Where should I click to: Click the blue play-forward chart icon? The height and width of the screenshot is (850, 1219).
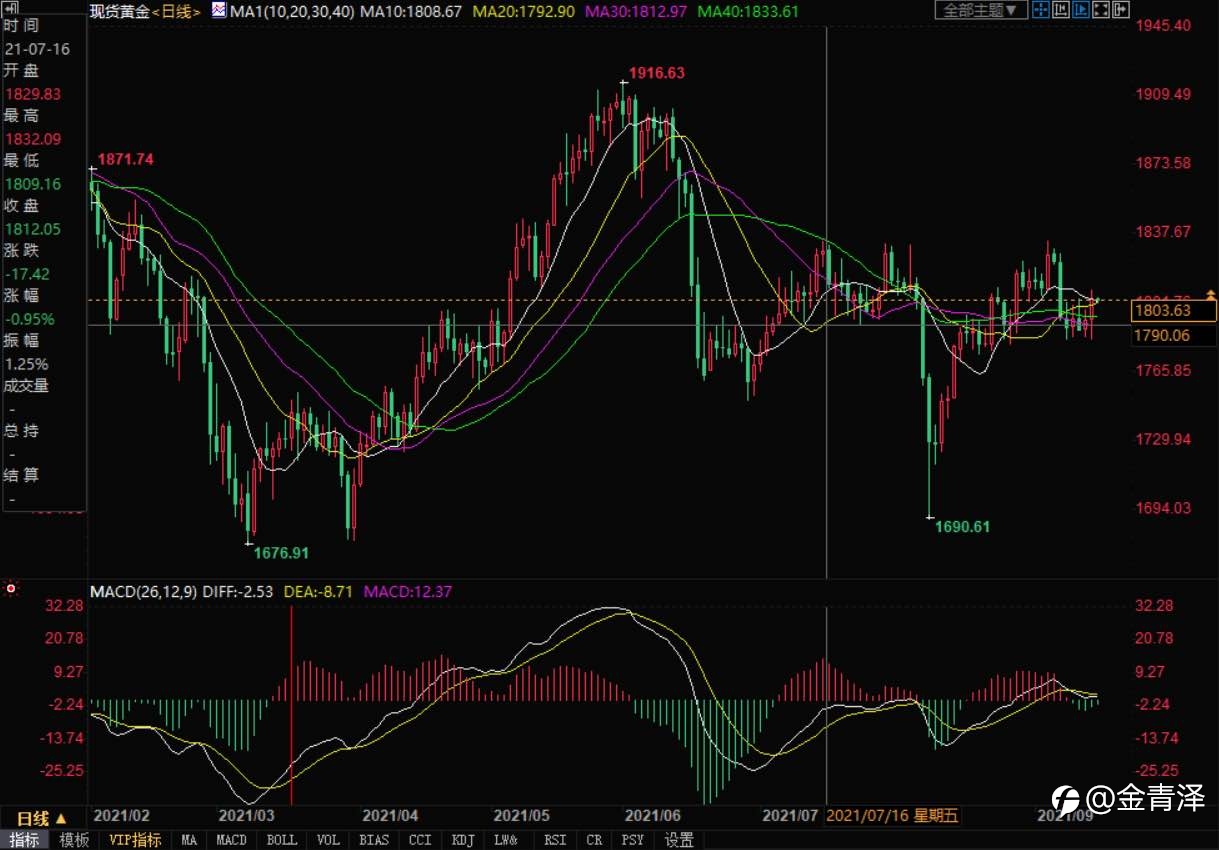(x=1081, y=10)
